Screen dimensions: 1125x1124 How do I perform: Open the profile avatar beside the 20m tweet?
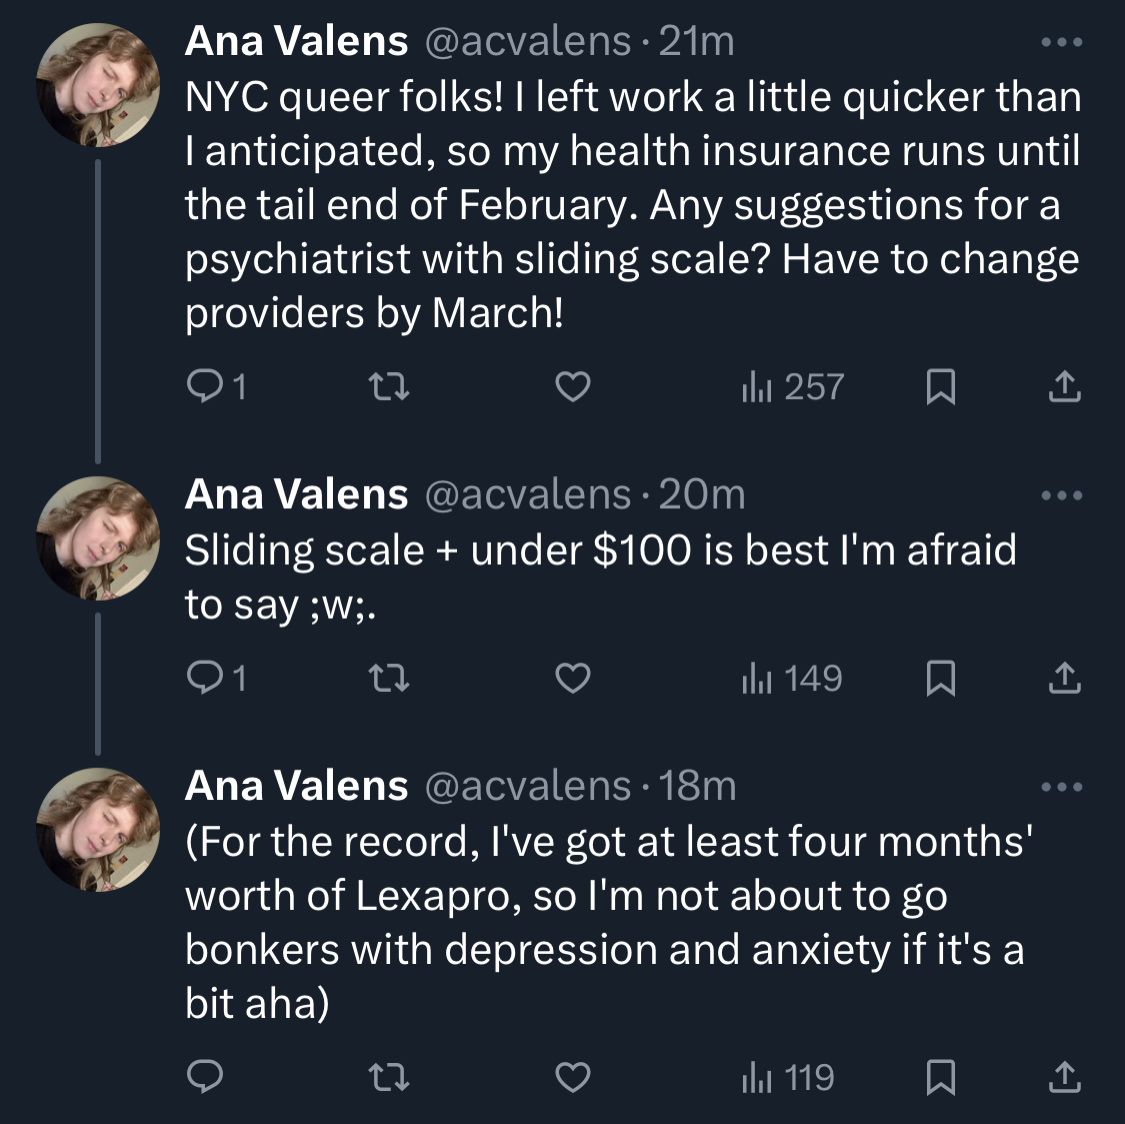(x=98, y=538)
